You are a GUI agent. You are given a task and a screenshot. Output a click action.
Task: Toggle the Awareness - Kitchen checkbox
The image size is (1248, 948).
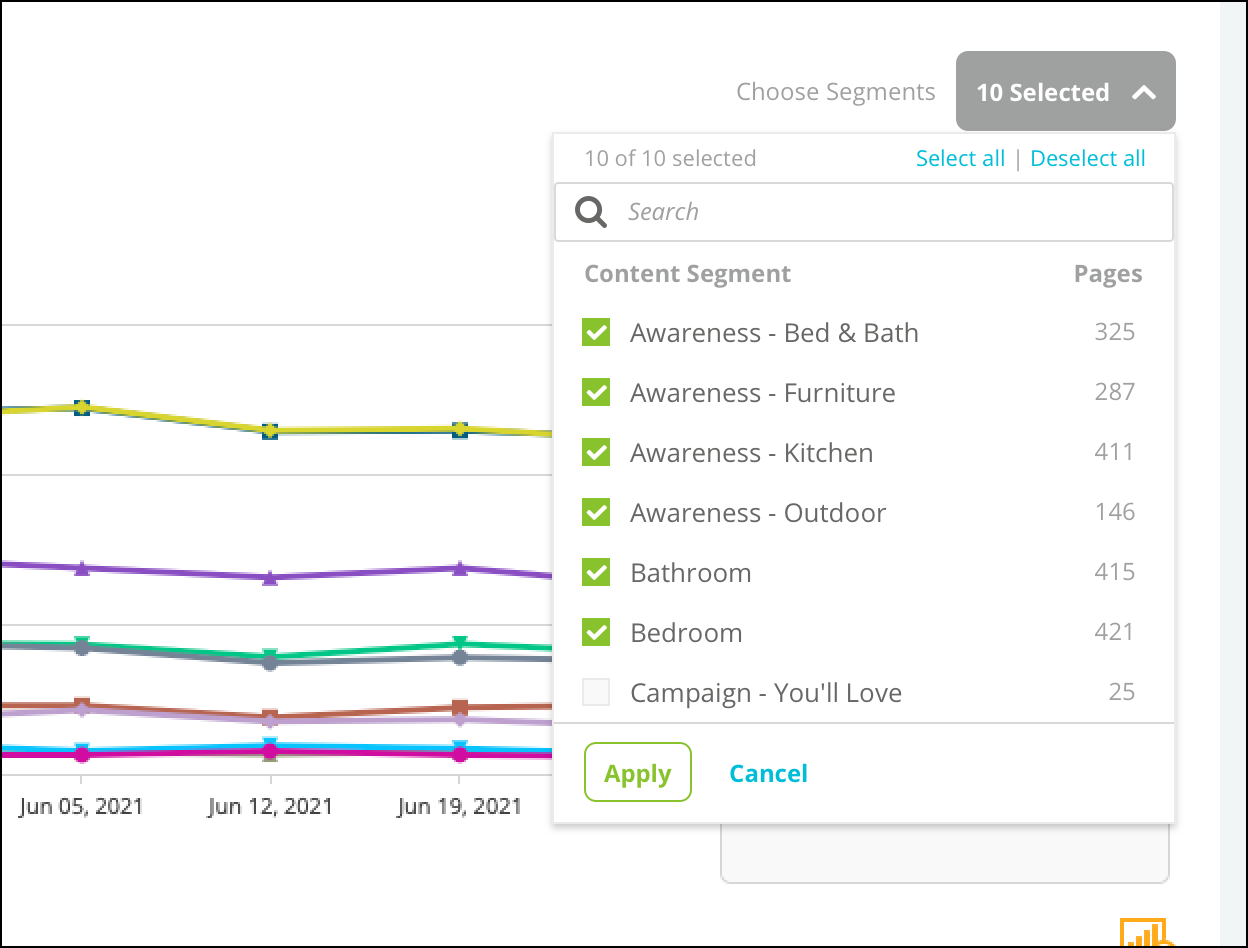(x=596, y=453)
